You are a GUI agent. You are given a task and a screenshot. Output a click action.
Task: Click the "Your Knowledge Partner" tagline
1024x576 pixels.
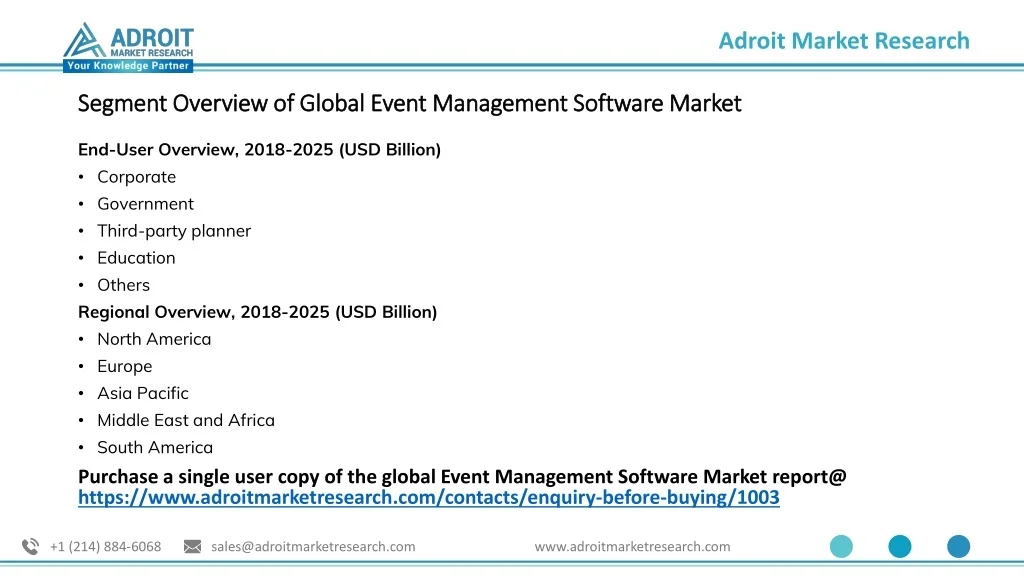[128, 66]
